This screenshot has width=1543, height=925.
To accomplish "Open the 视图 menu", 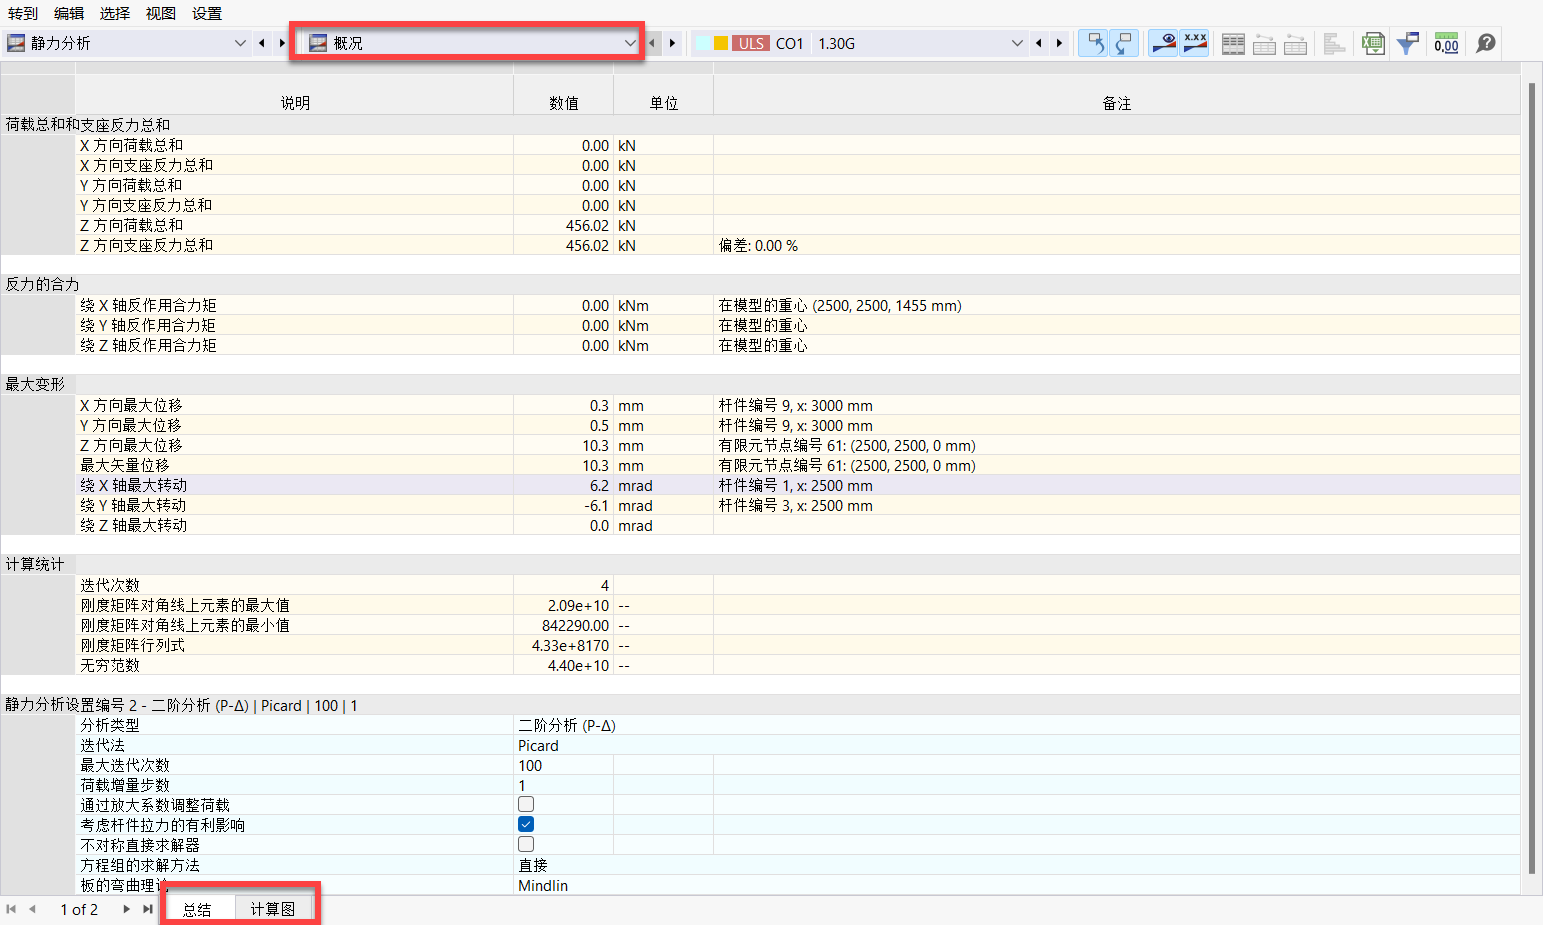I will click(161, 13).
